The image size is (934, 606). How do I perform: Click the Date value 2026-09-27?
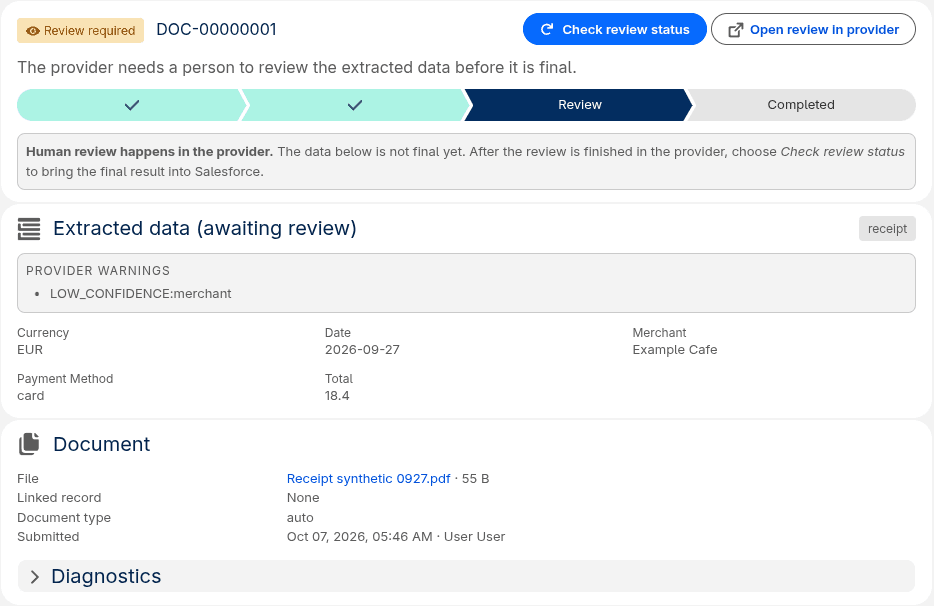[x=362, y=350]
